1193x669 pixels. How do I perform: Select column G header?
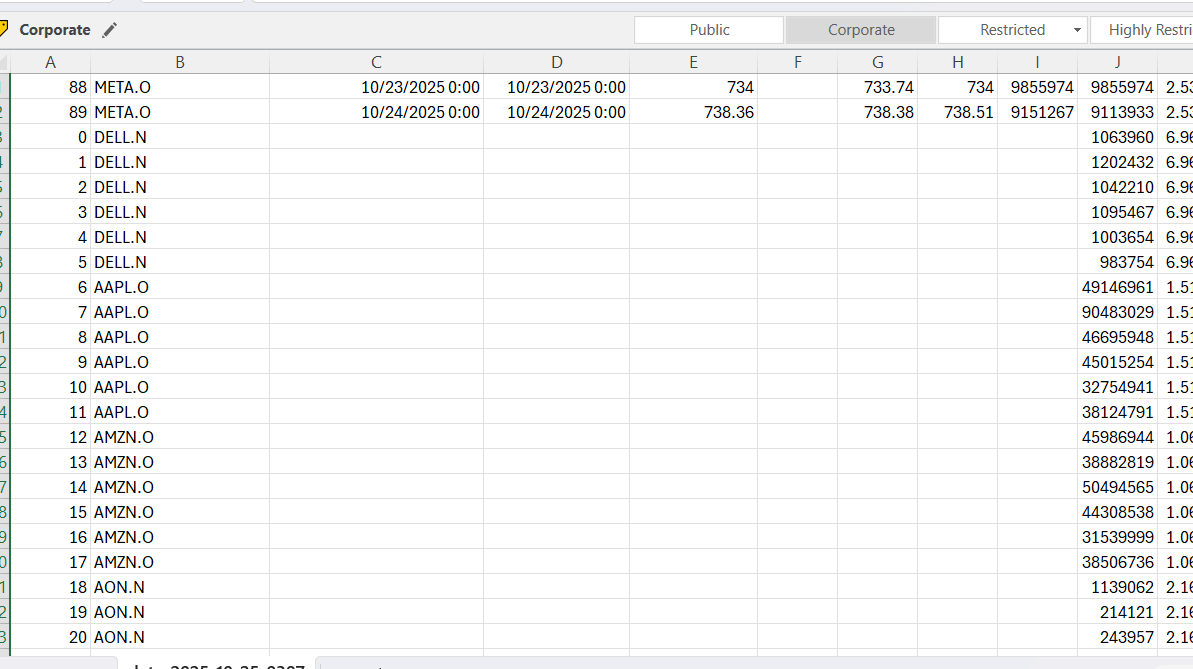877,62
